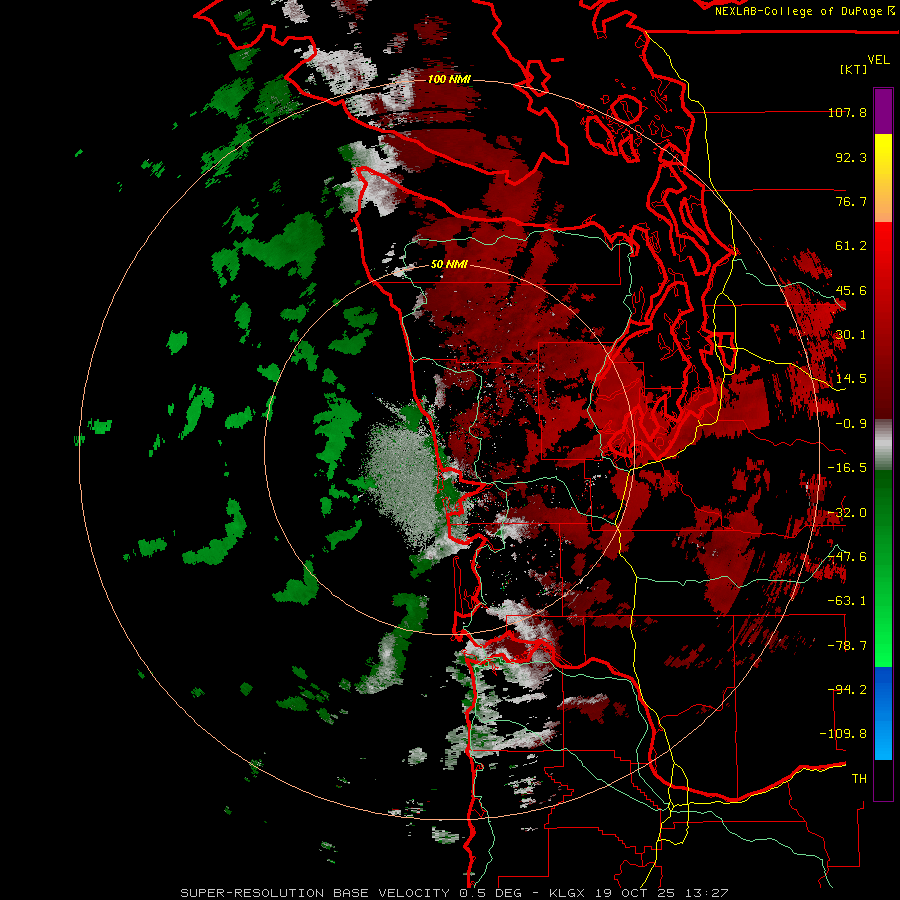Click the yellow segment of the color bar
The height and width of the screenshot is (900, 900).
(x=883, y=155)
